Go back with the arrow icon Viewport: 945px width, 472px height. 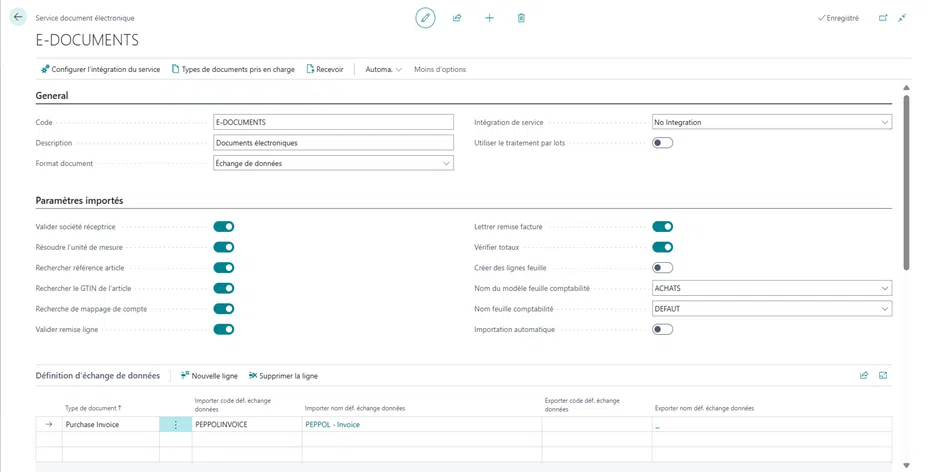(17, 17)
